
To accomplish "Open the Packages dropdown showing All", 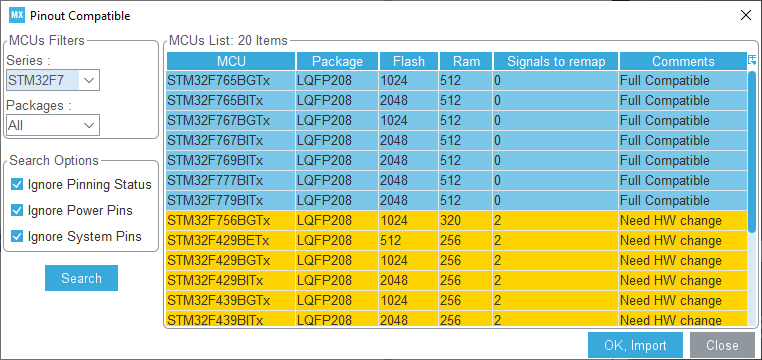I will click(x=53, y=125).
